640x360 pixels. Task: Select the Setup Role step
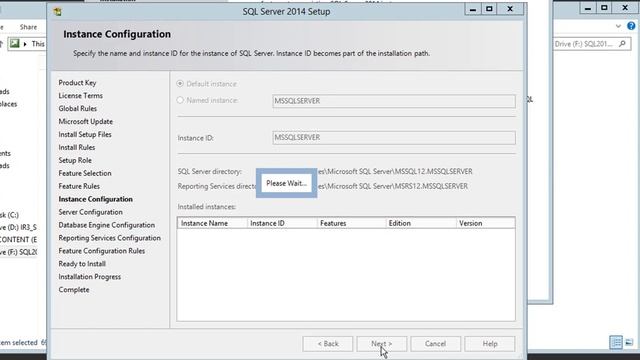(x=75, y=160)
